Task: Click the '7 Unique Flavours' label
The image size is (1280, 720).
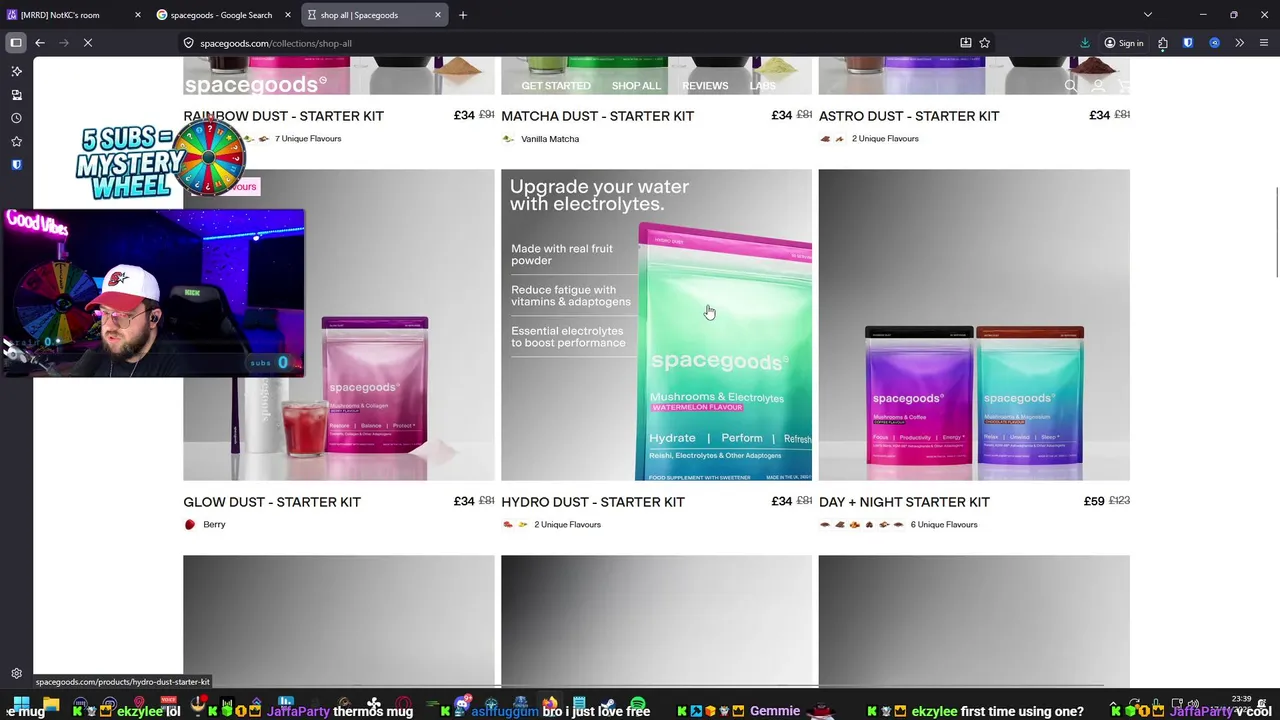Action: [x=308, y=139]
